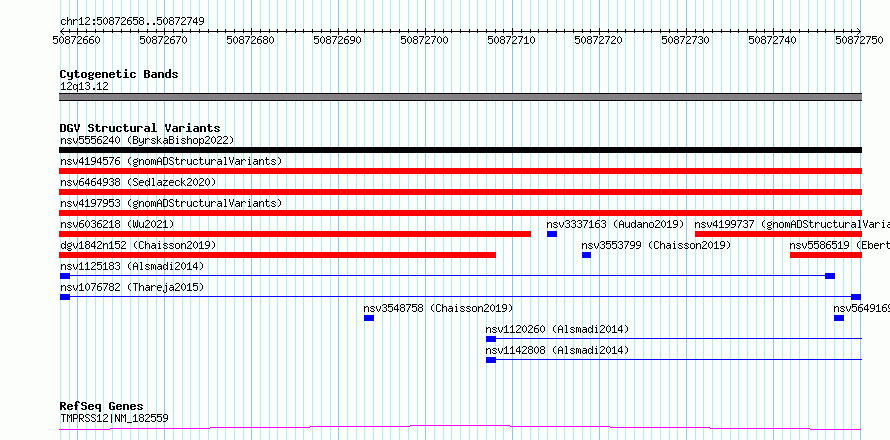Open nsv5556240 (ByrskaBishop2022) label
Viewport: 890px width, 440px height.
(147, 140)
